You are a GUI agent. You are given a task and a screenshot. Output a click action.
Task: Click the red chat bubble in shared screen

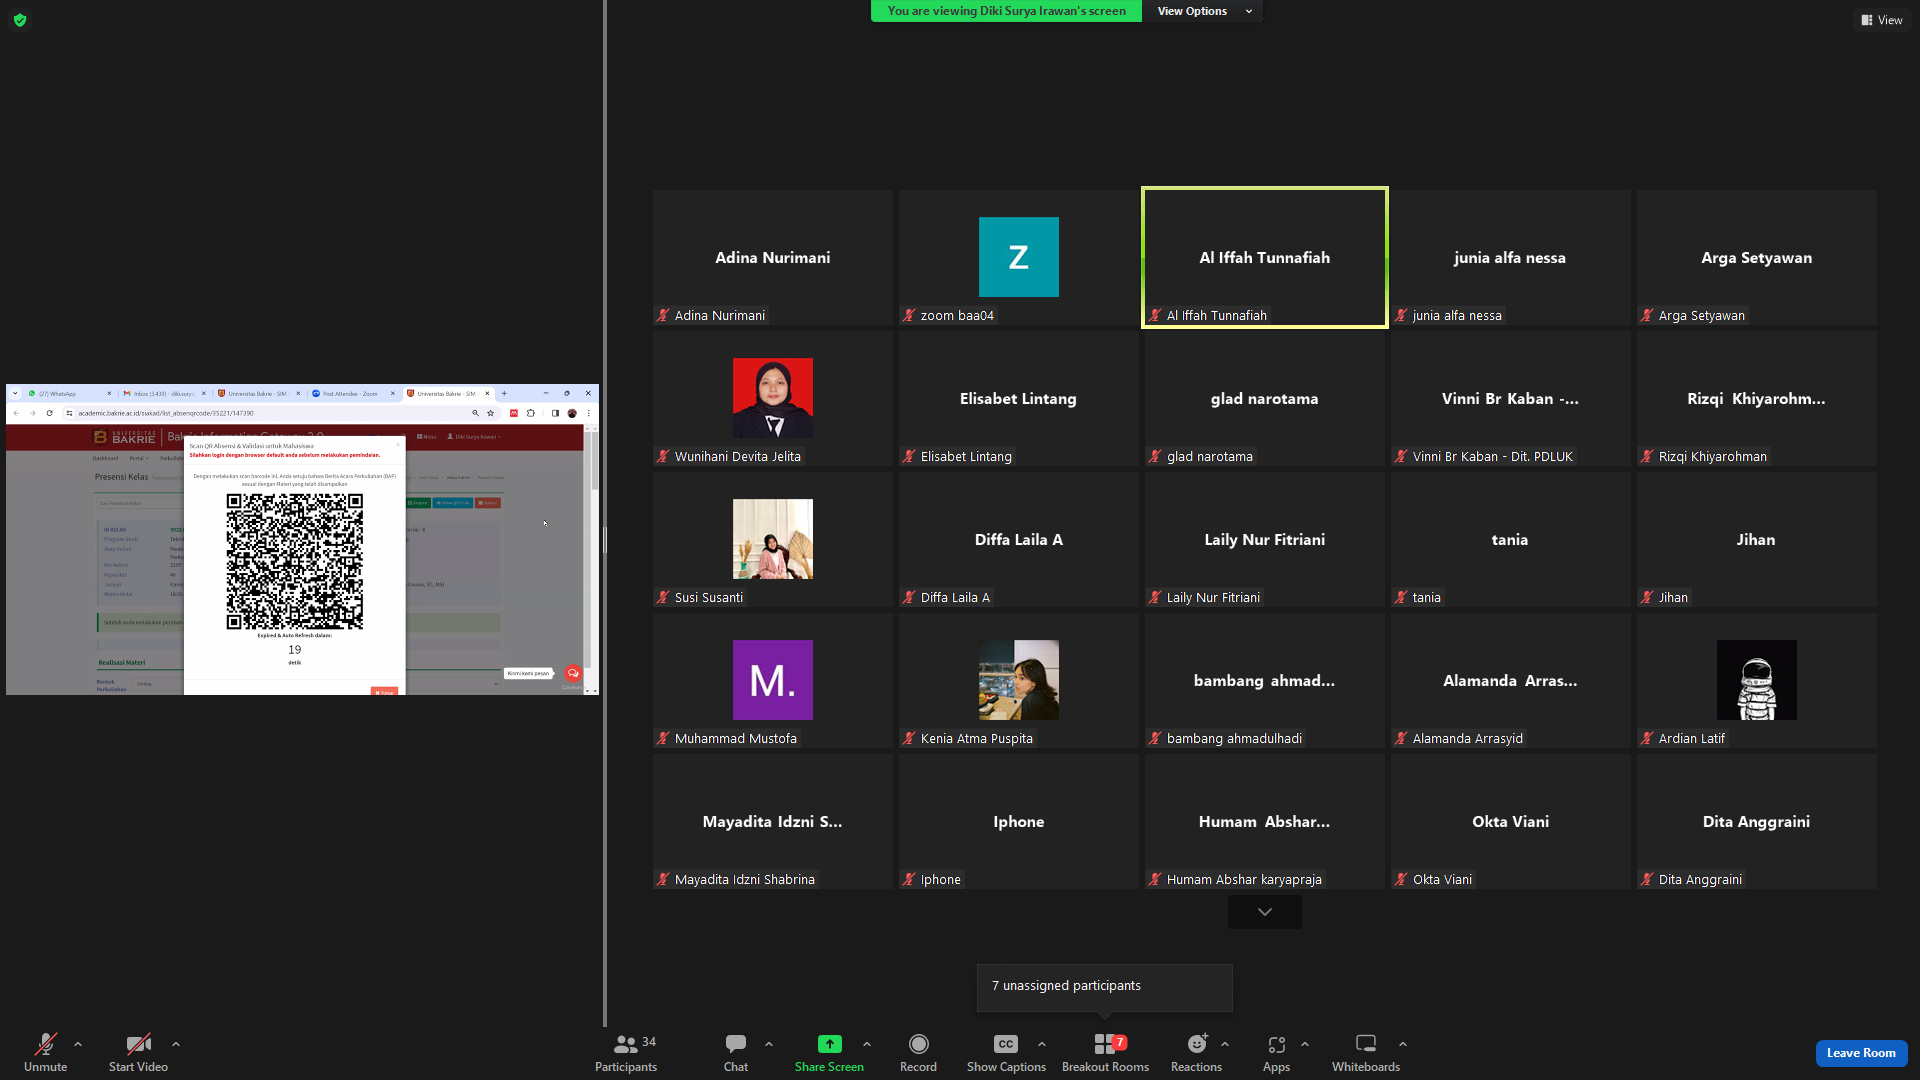point(573,673)
